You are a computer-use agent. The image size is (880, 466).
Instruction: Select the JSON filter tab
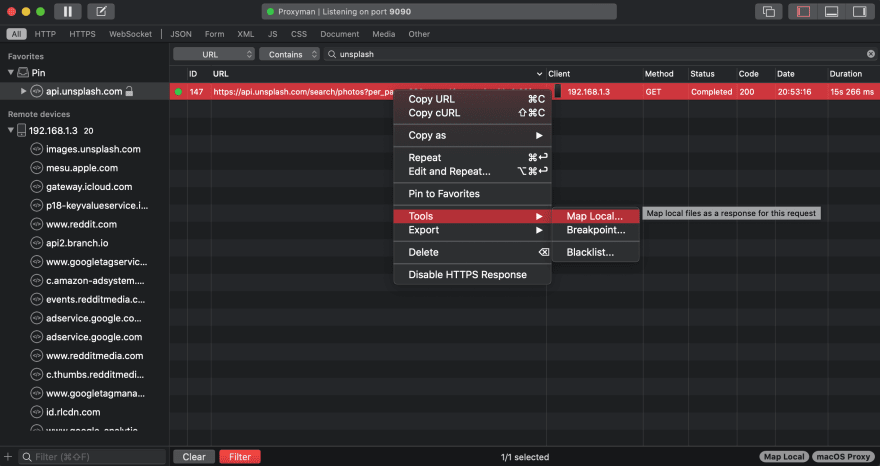click(181, 34)
